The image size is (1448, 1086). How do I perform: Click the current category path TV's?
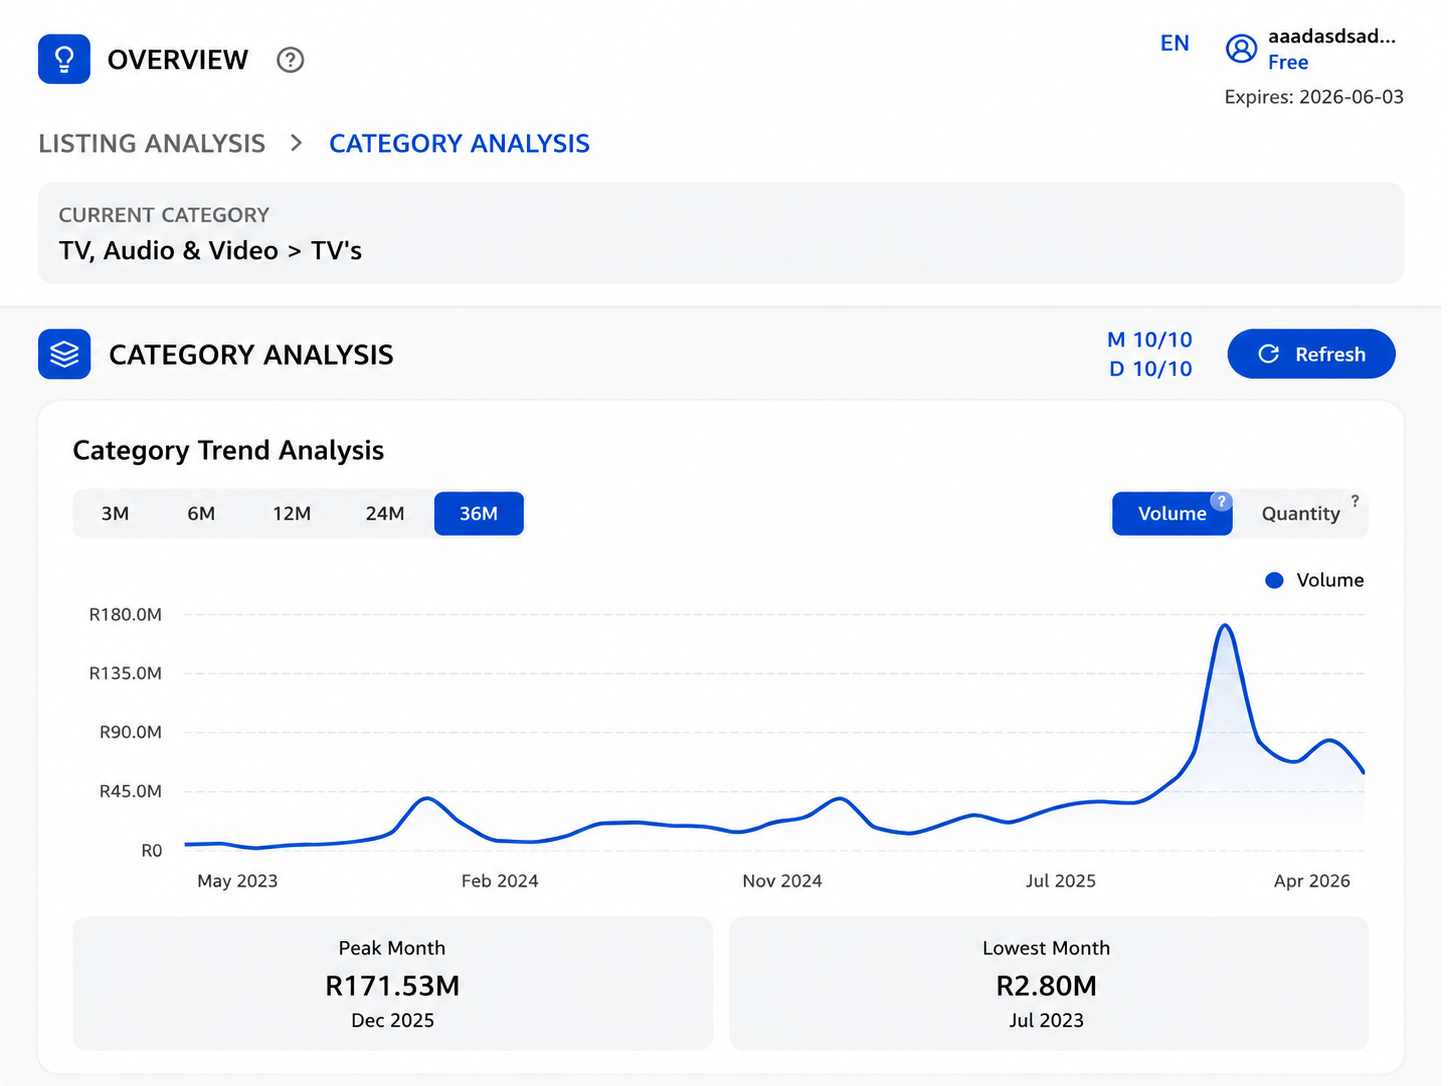point(210,250)
